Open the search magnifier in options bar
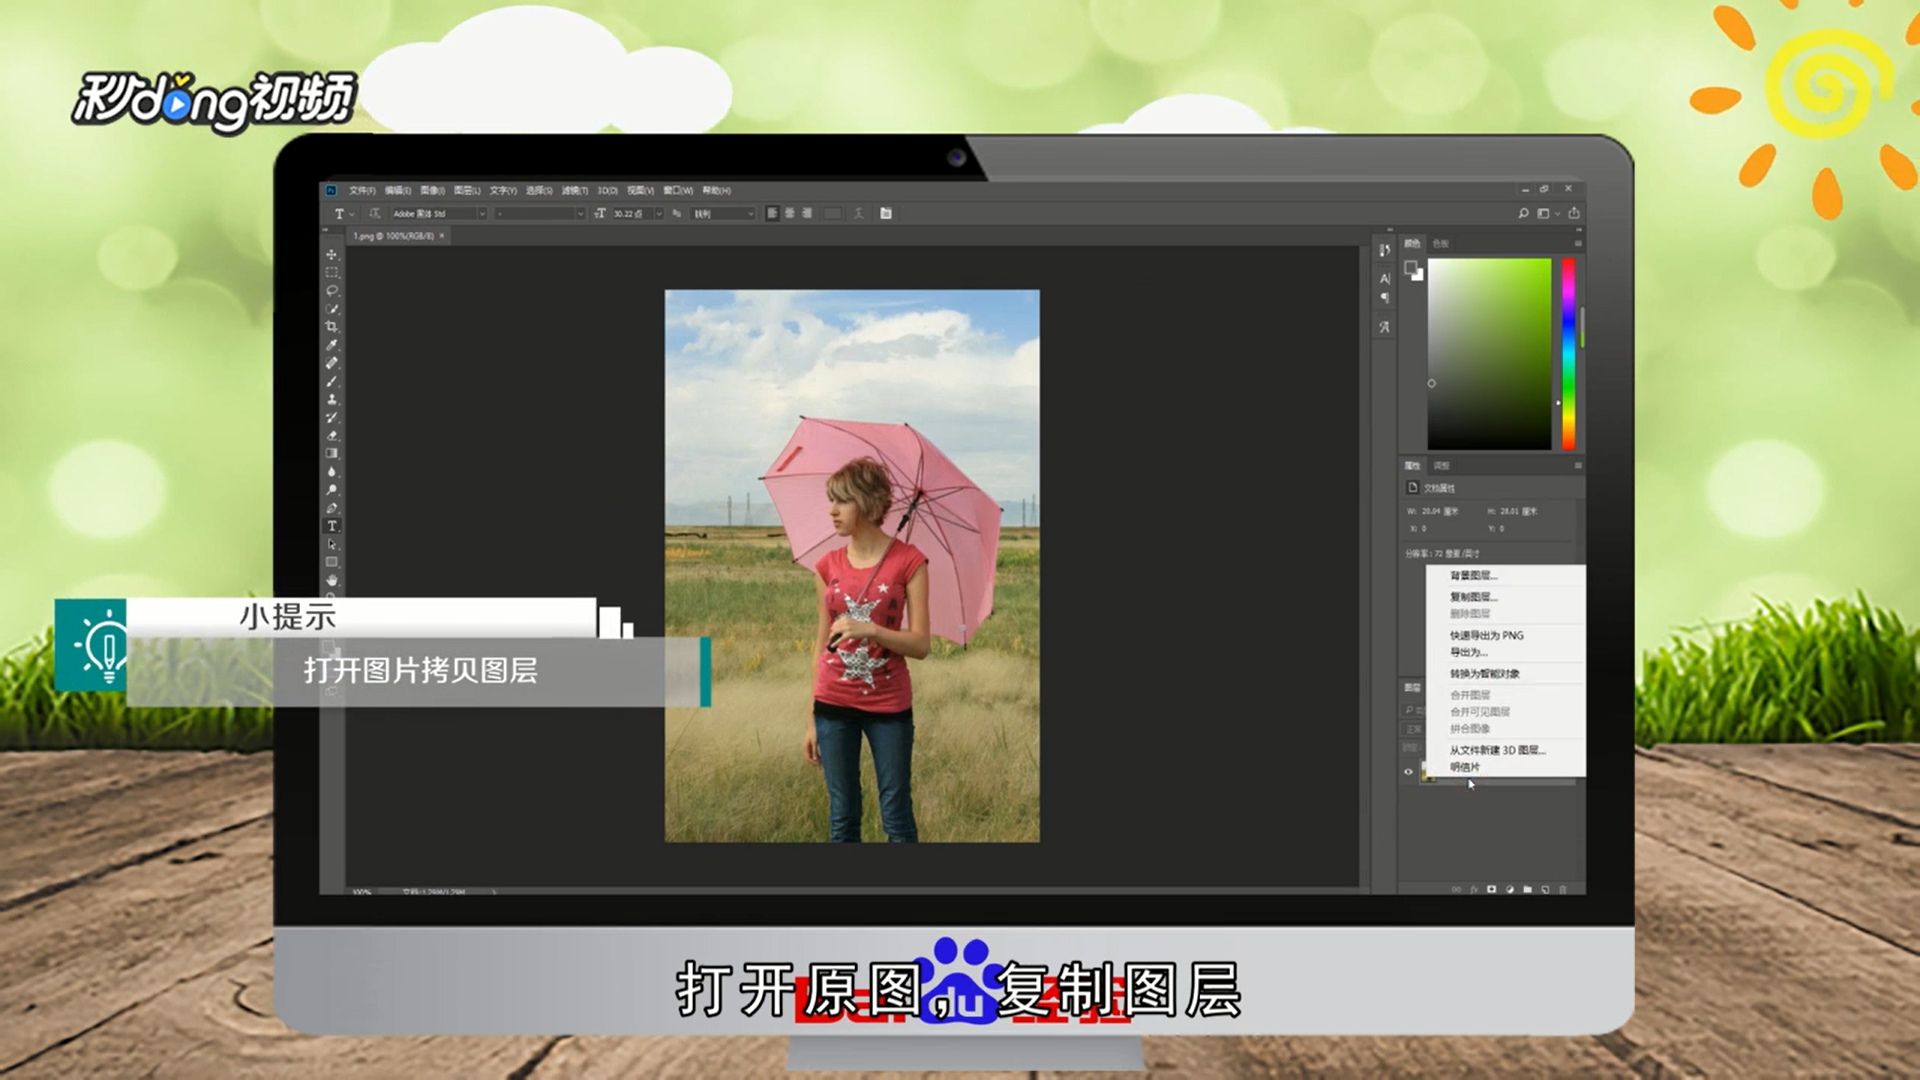1920x1080 pixels. tap(1523, 213)
